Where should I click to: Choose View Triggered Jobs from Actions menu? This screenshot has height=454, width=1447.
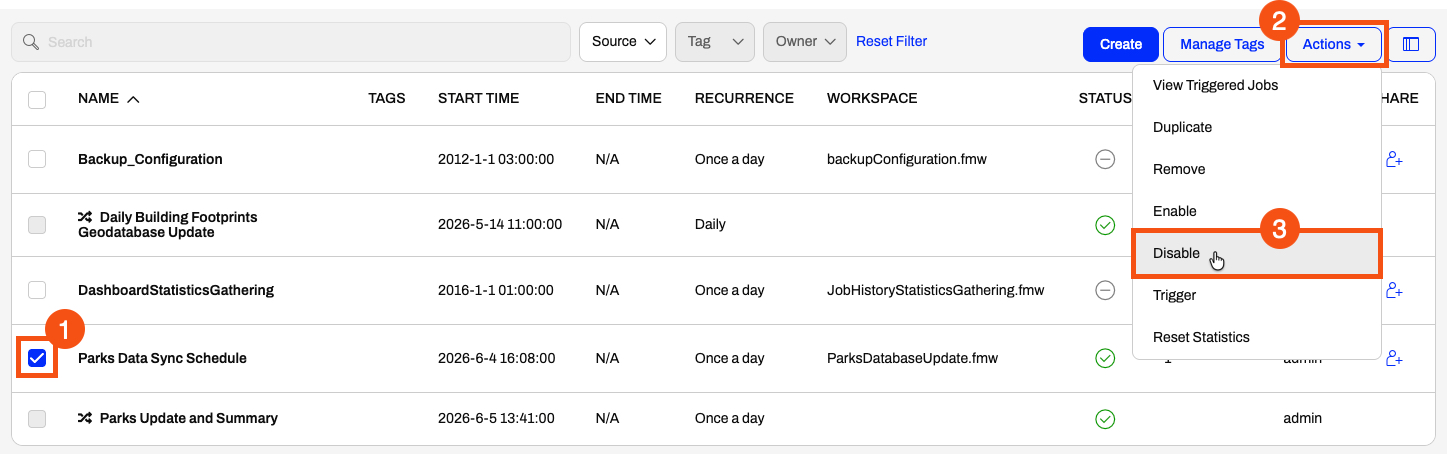point(1257,85)
